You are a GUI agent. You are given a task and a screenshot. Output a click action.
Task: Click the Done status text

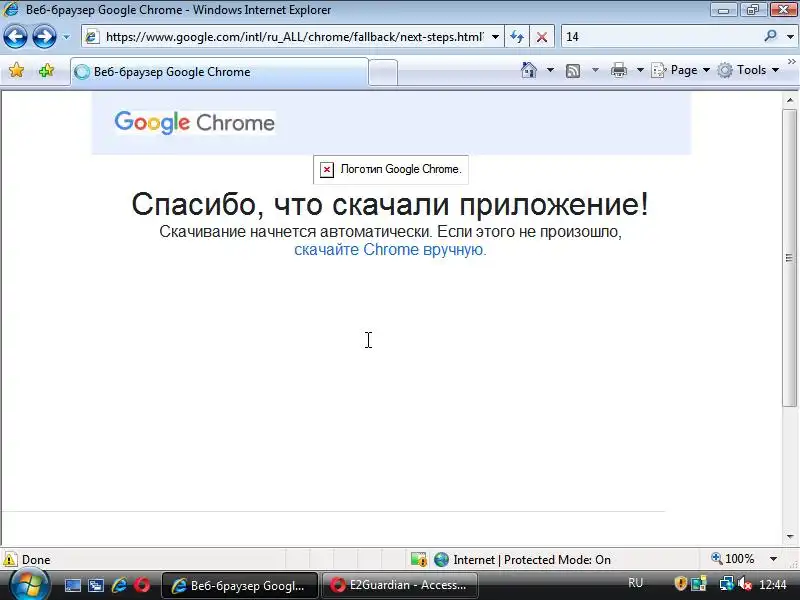coord(36,560)
